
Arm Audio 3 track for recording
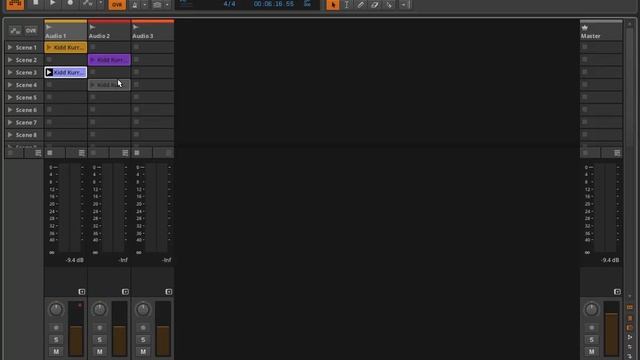coord(143,328)
